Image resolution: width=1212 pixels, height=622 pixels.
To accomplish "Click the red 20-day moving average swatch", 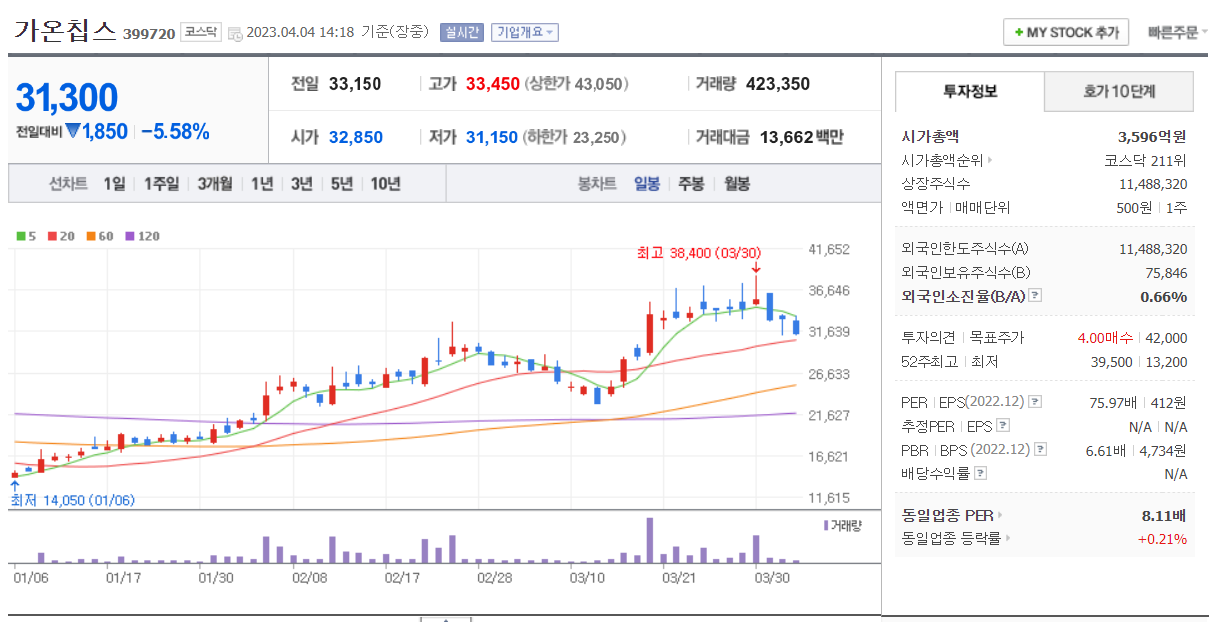I will (51, 237).
